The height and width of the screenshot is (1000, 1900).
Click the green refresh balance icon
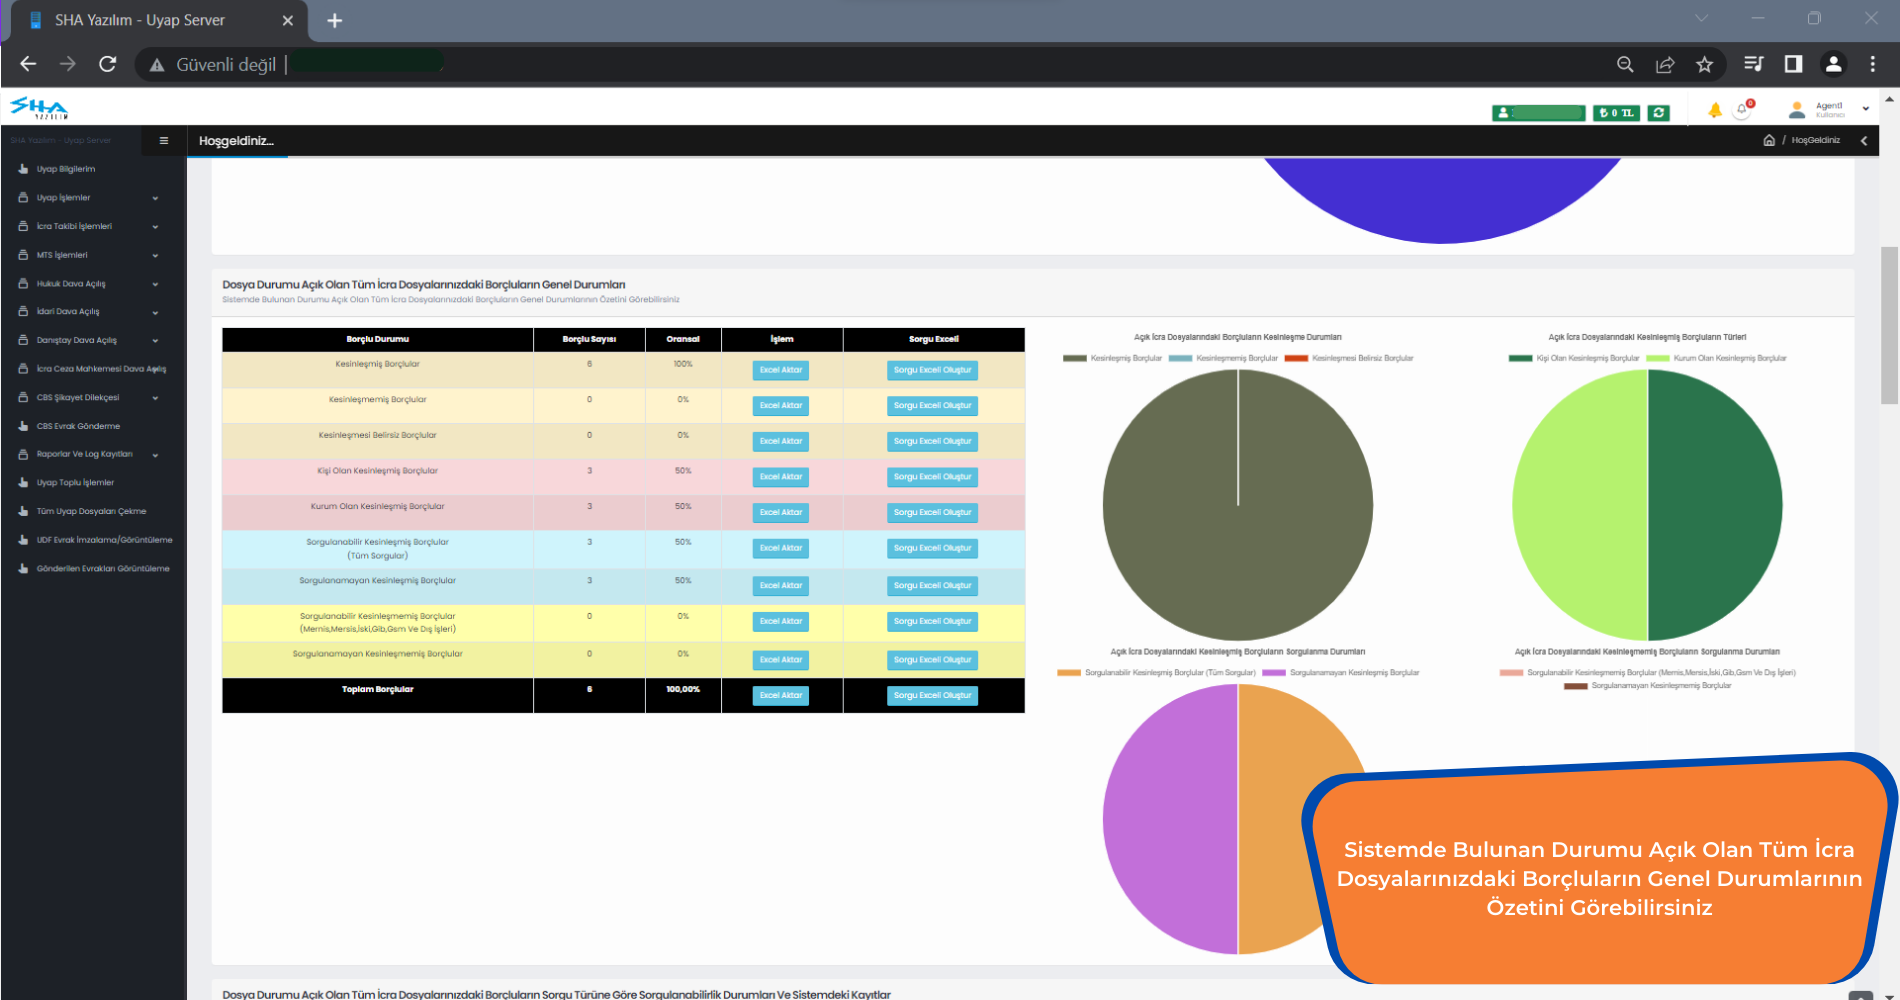tap(1659, 113)
